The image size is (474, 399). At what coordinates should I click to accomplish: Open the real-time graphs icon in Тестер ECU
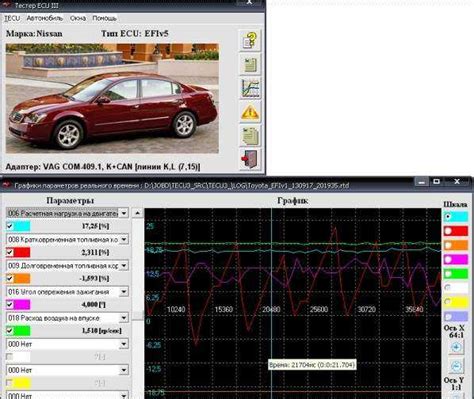(x=250, y=88)
